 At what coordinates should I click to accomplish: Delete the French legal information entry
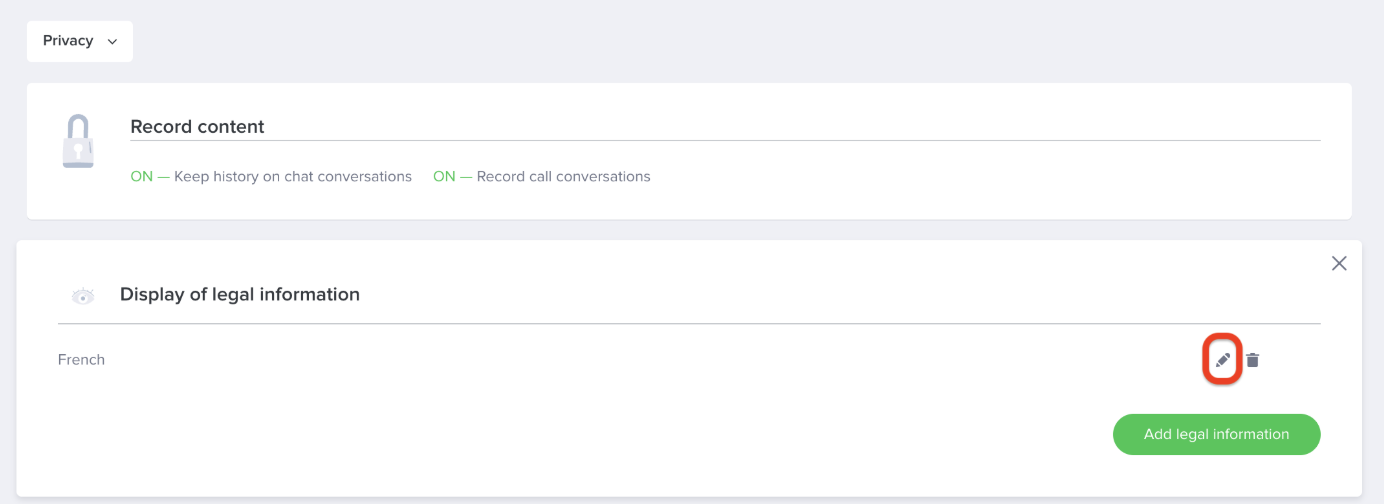1252,360
